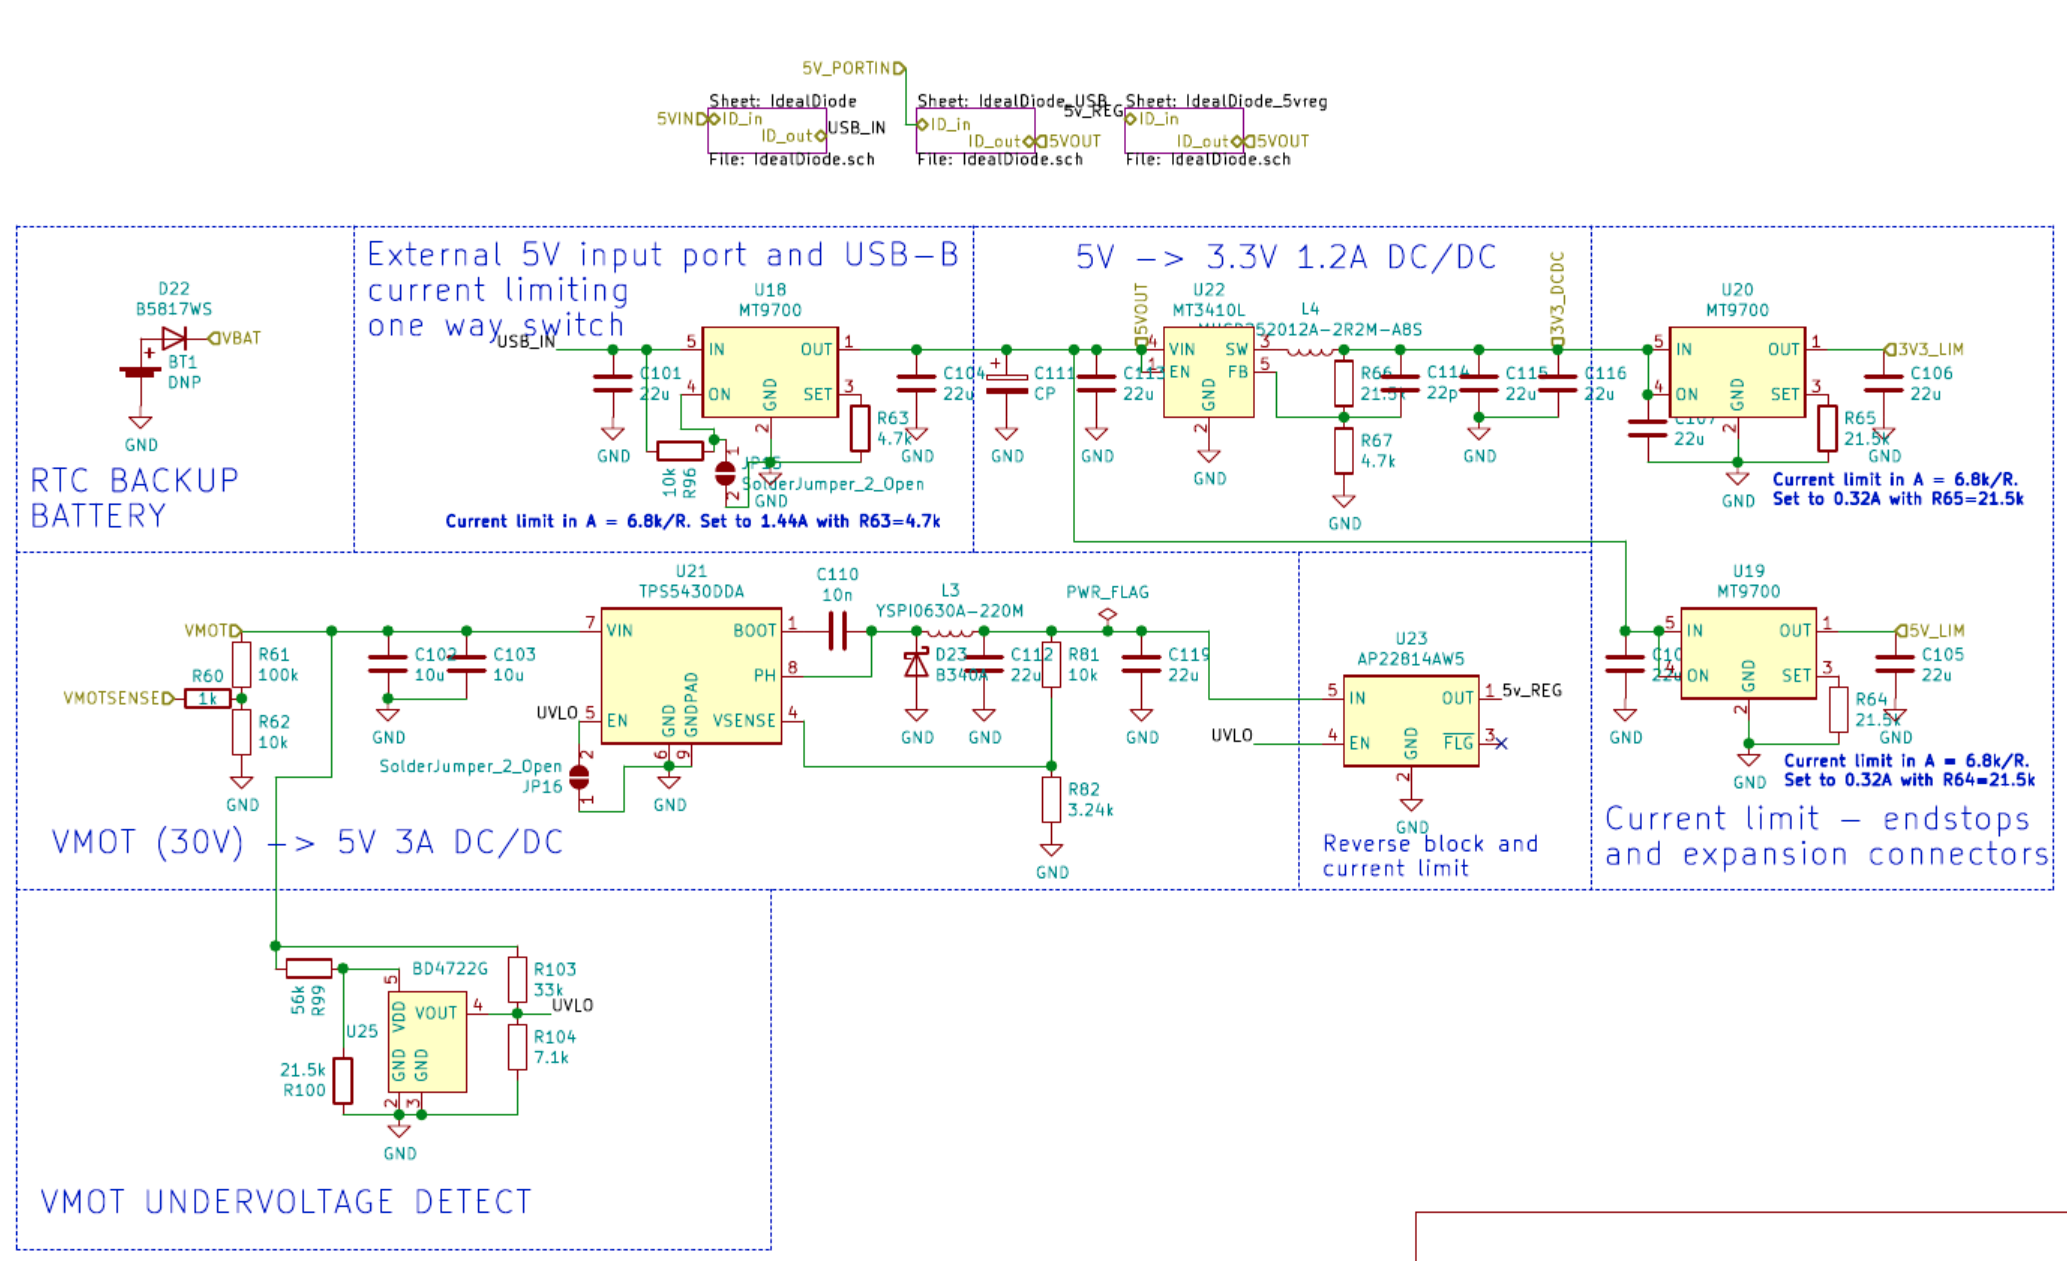Click the C110 10n capacitor symbol
2067x1261 pixels.
(x=837, y=631)
